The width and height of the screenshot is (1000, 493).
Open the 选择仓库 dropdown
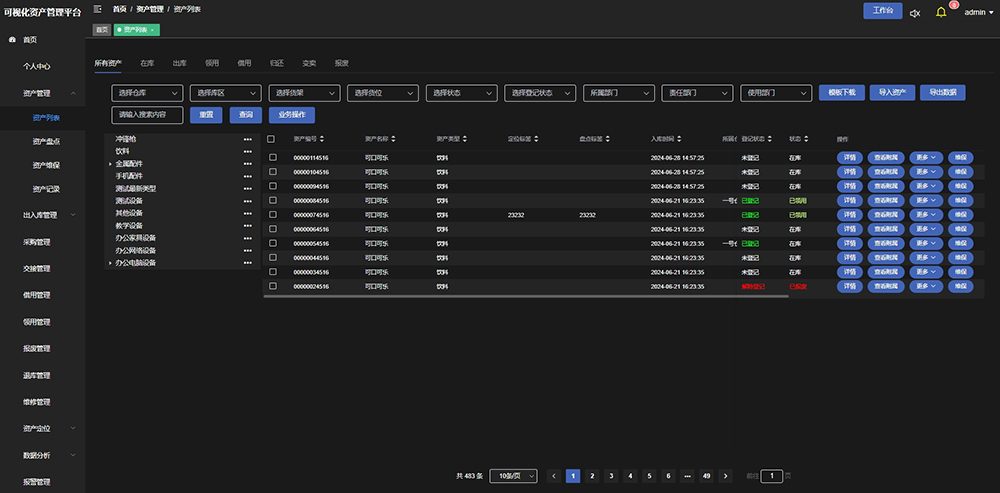(x=148, y=93)
